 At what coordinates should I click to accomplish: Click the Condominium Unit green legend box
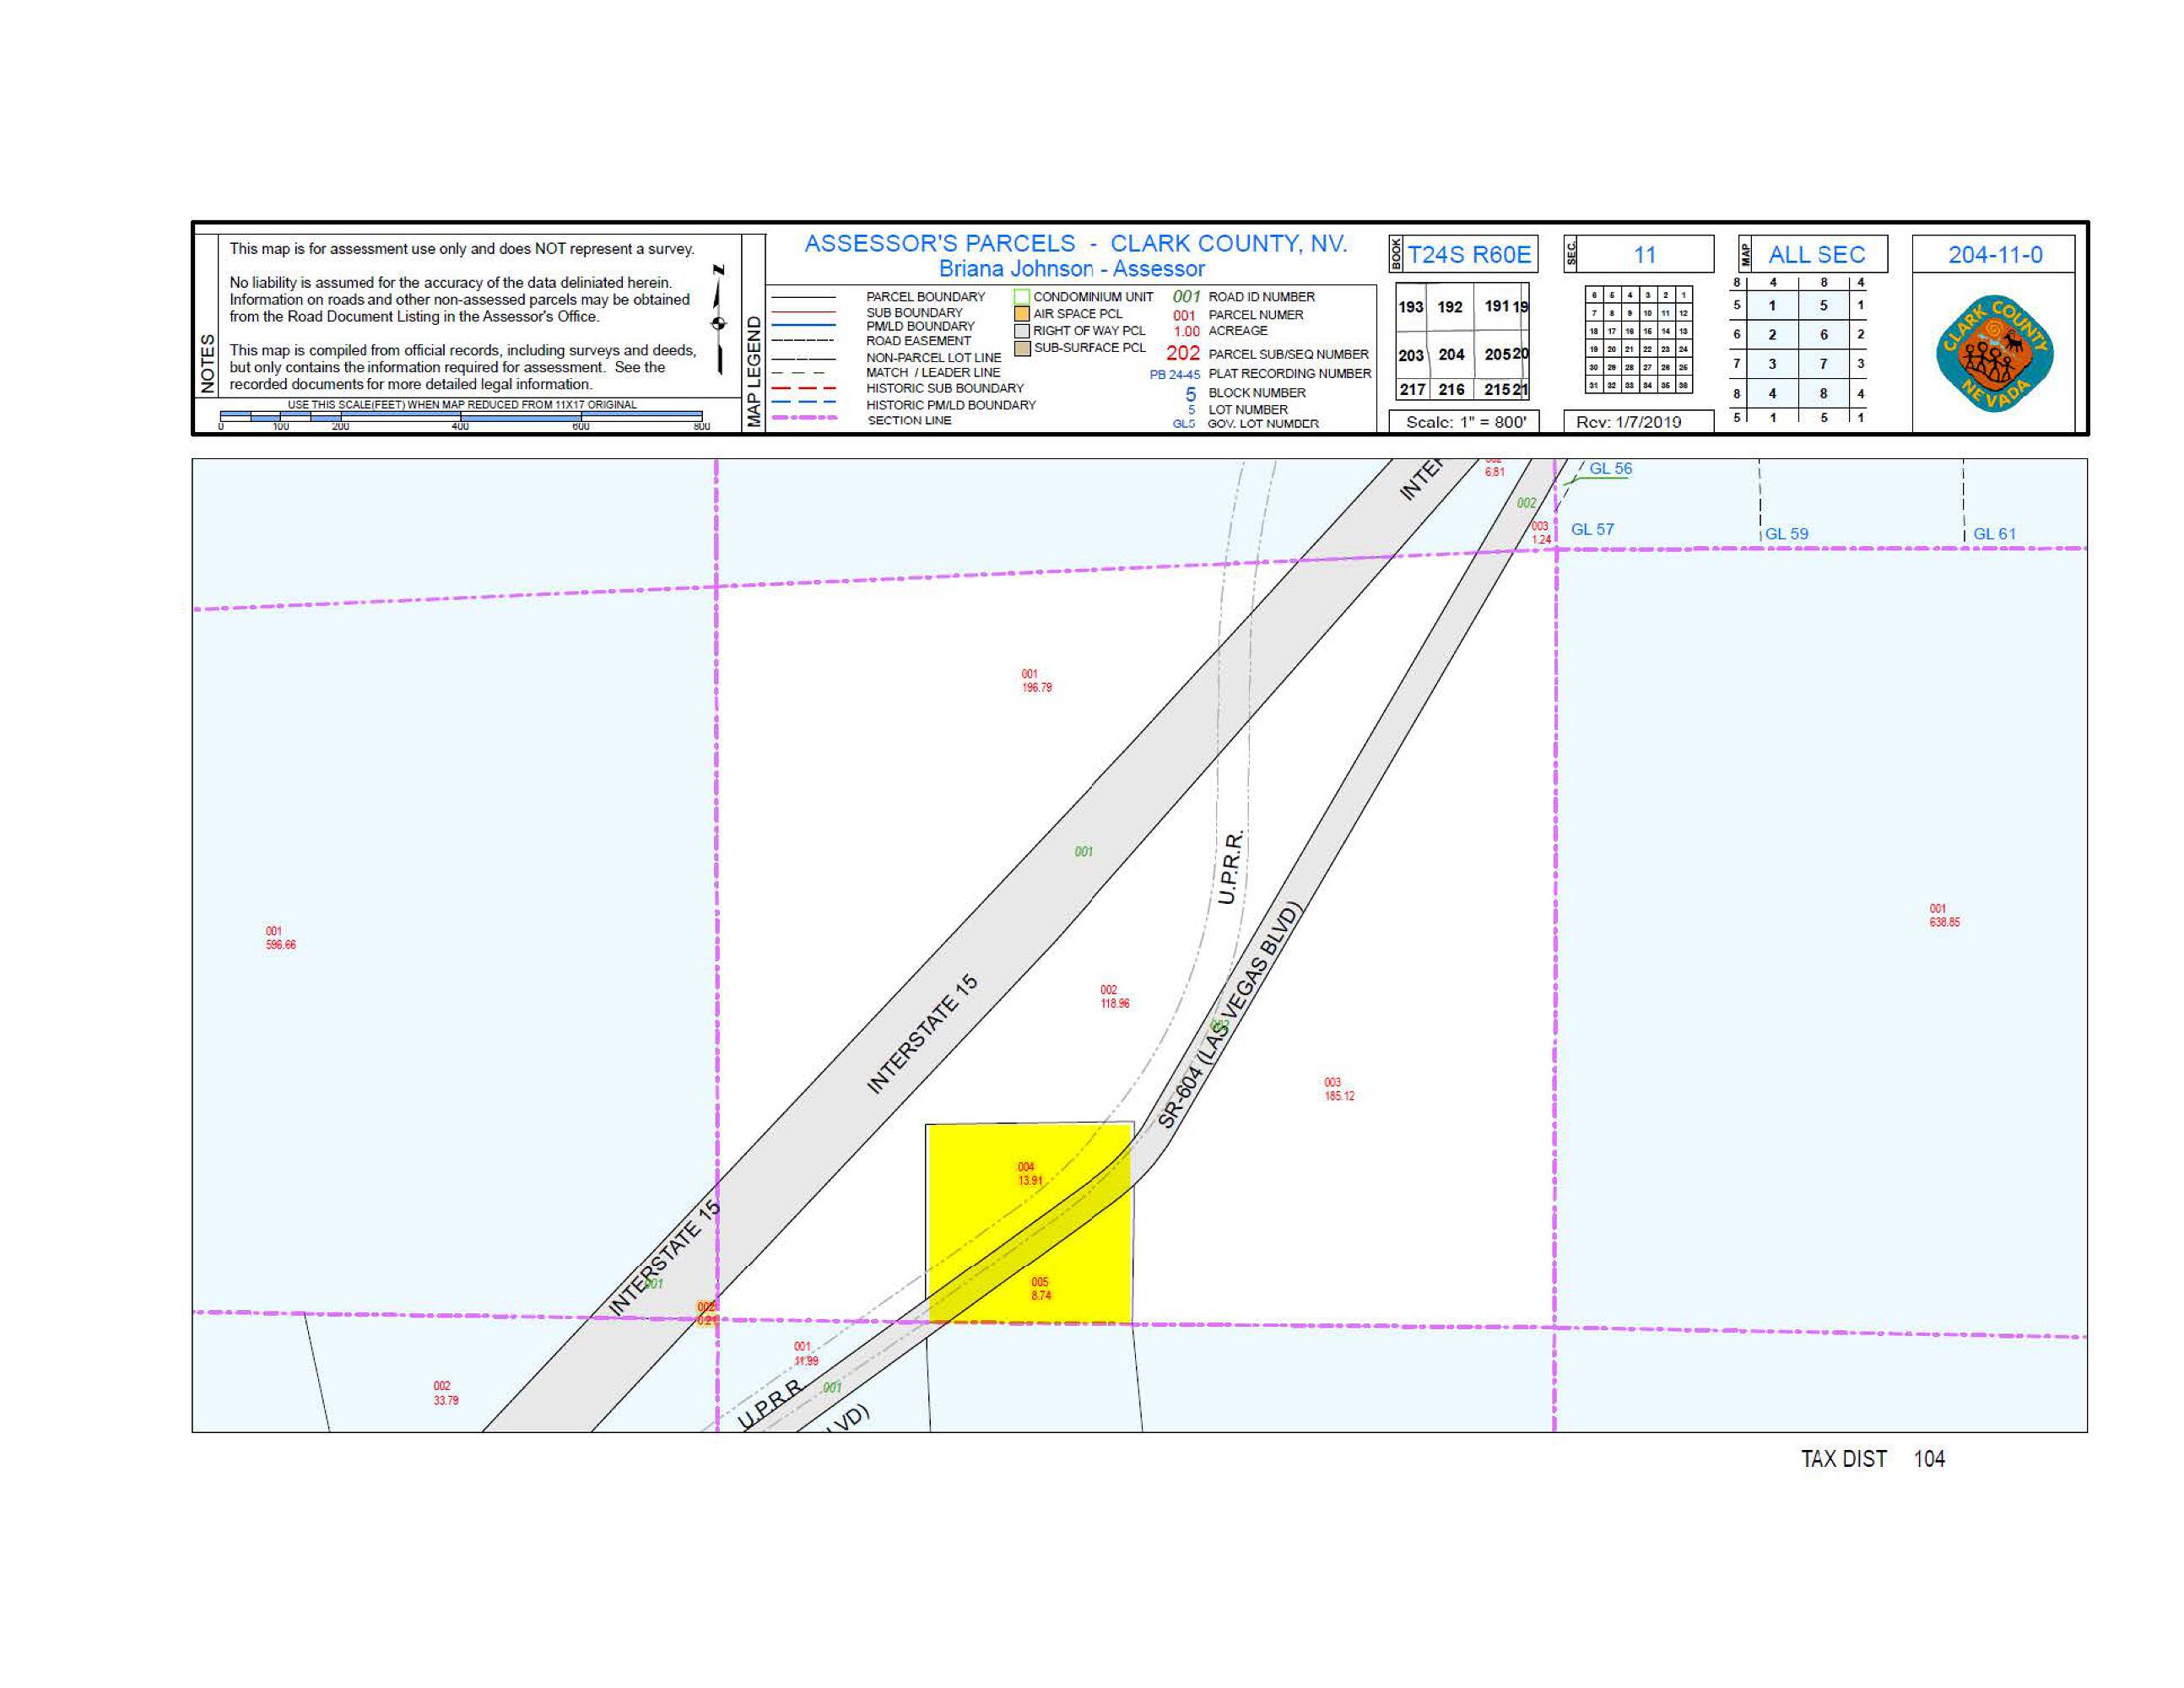1021,297
